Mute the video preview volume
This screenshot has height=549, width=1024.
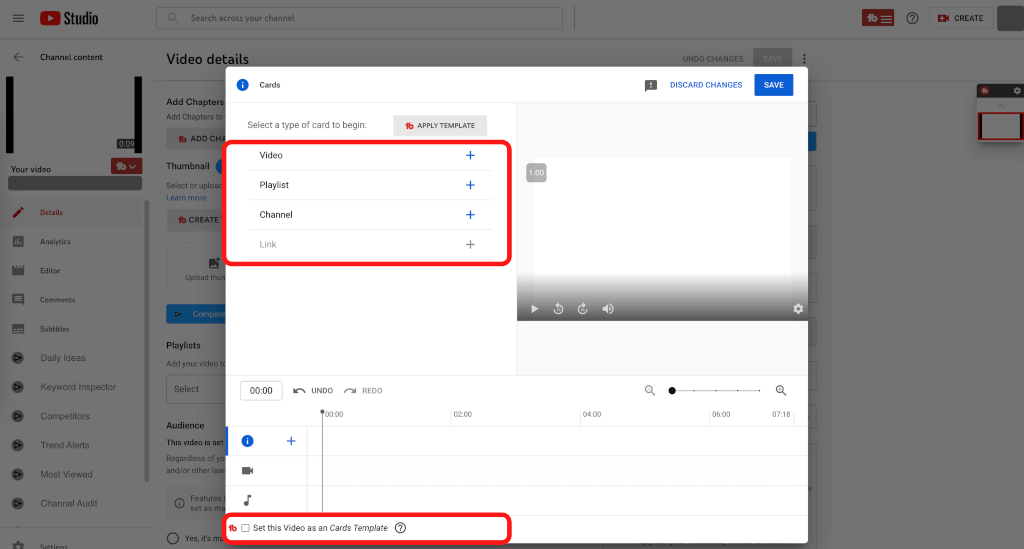pos(608,309)
